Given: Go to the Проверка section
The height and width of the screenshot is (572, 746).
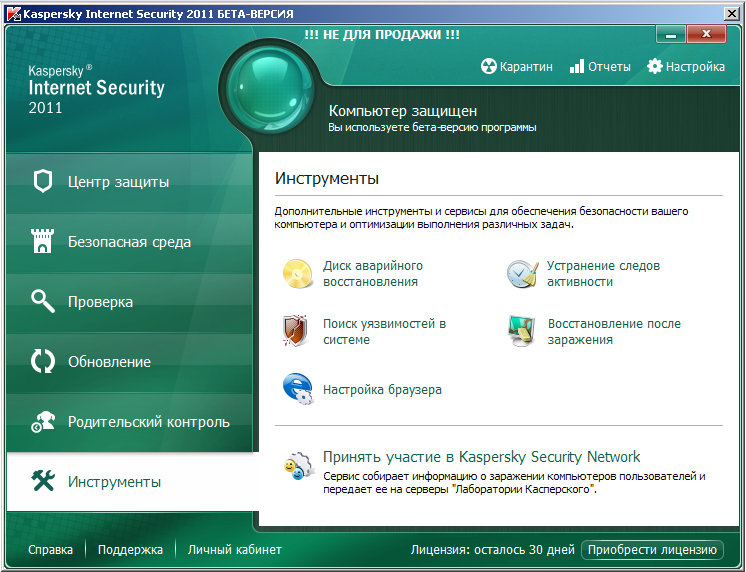Looking at the screenshot, I should pyautogui.click(x=129, y=302).
